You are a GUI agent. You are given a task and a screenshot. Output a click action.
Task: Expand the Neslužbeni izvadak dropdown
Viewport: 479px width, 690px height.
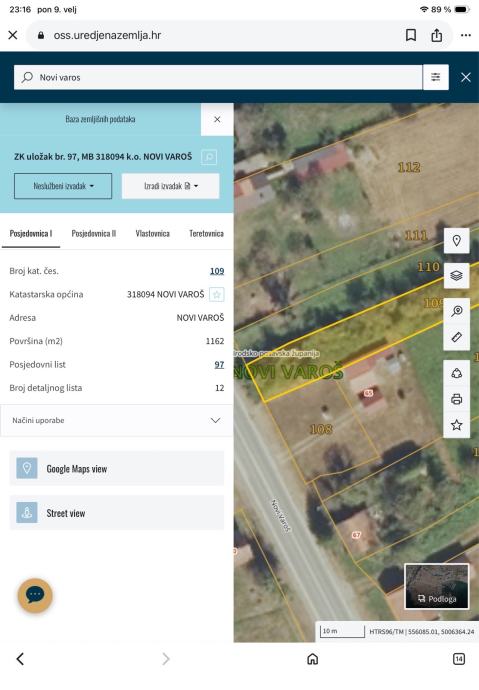pyautogui.click(x=63, y=186)
